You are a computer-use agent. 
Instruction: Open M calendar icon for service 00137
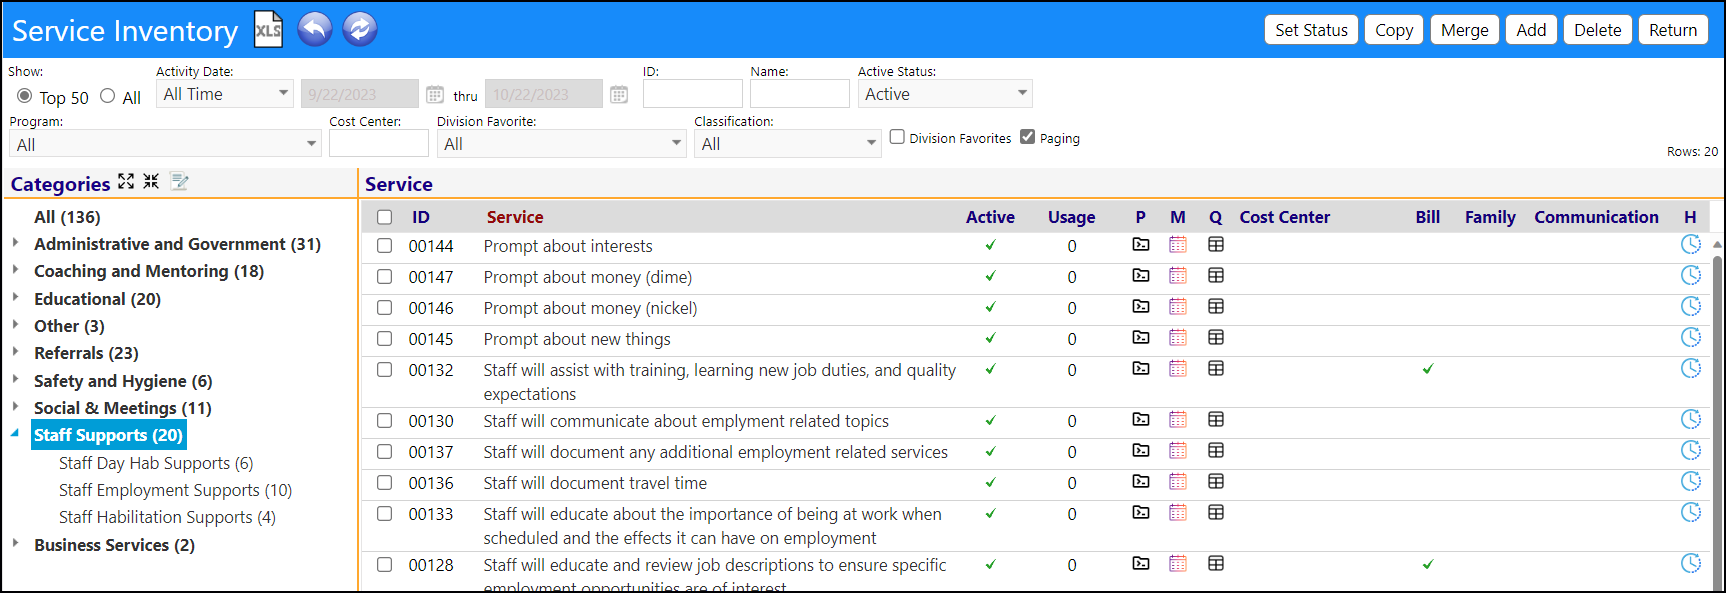click(x=1178, y=451)
